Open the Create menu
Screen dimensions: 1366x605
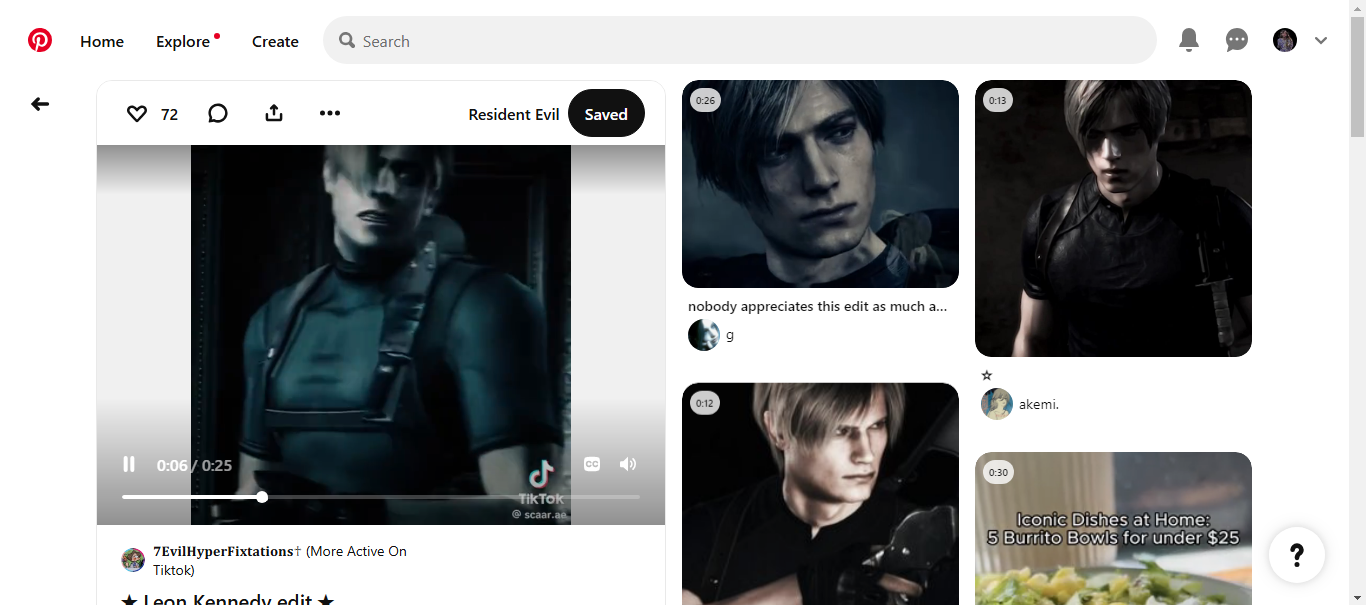(275, 41)
